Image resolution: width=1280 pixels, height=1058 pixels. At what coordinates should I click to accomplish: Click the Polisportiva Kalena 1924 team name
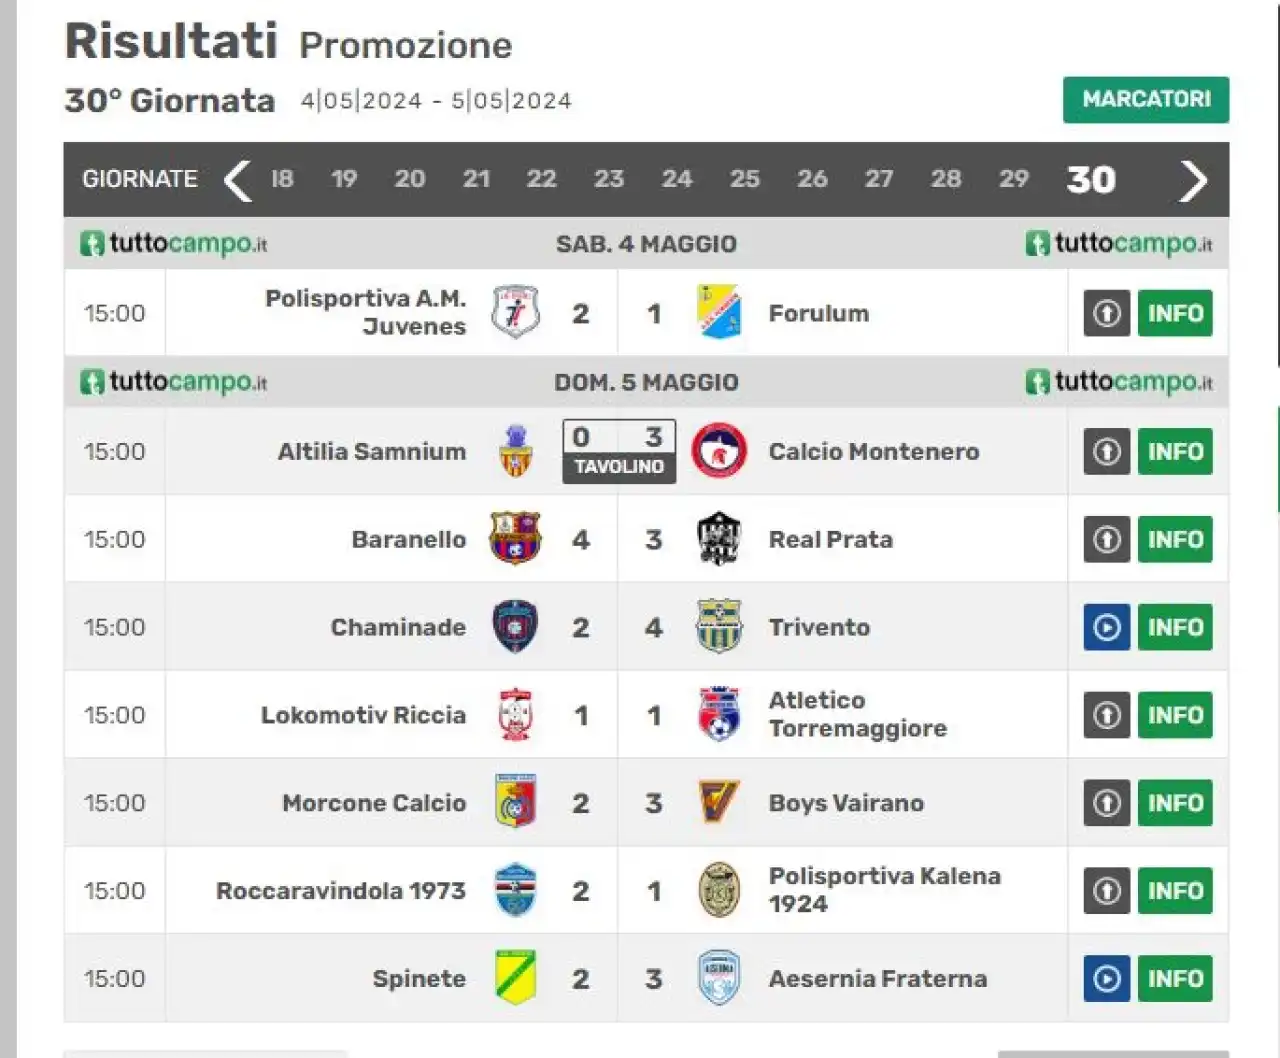click(x=884, y=890)
